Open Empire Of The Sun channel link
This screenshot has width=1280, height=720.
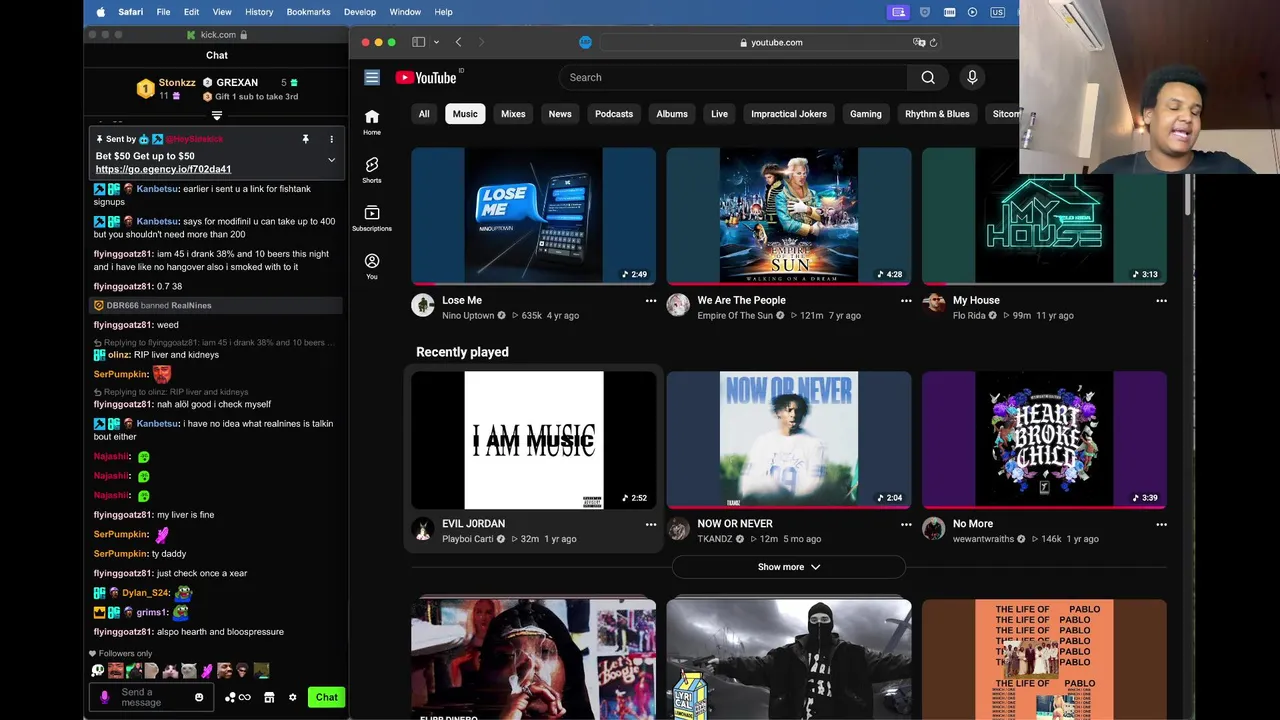(x=735, y=316)
